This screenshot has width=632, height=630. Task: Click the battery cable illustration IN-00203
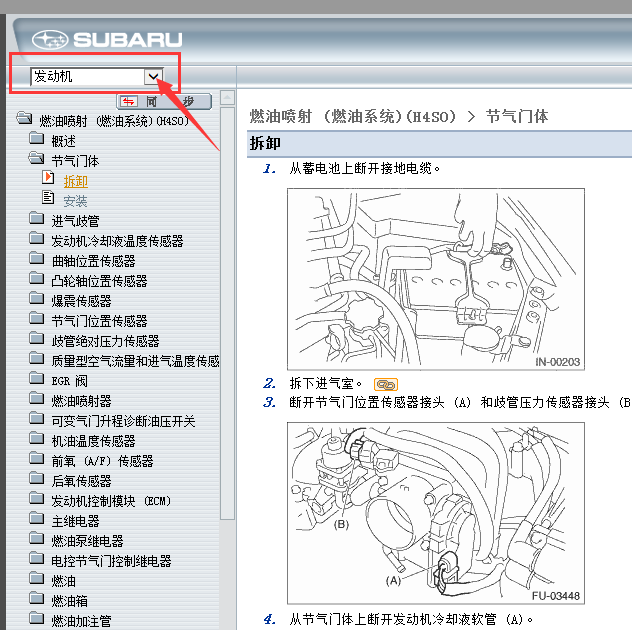(x=436, y=279)
